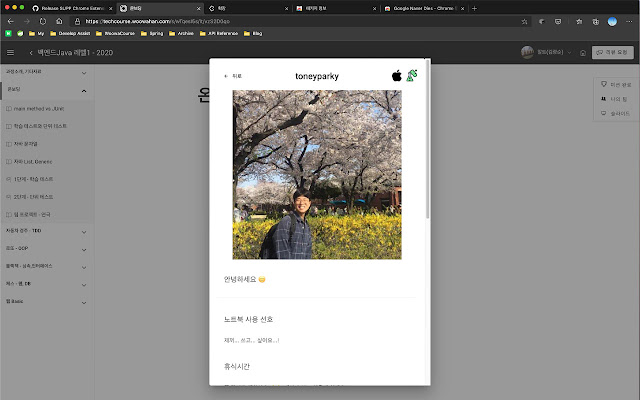Viewport: 640px width, 400px height.
Task: Open the Collections icon in toolbar
Action: pyautogui.click(x=596, y=22)
